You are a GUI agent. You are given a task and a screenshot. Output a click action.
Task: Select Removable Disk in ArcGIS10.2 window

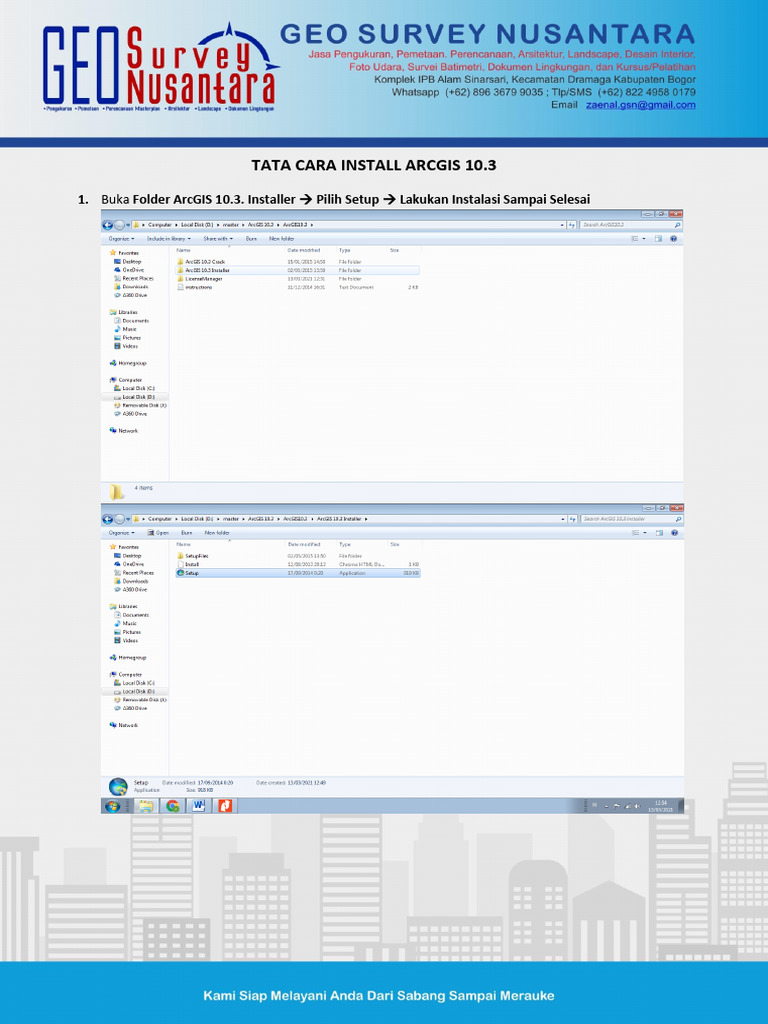pyautogui.click(x=140, y=406)
